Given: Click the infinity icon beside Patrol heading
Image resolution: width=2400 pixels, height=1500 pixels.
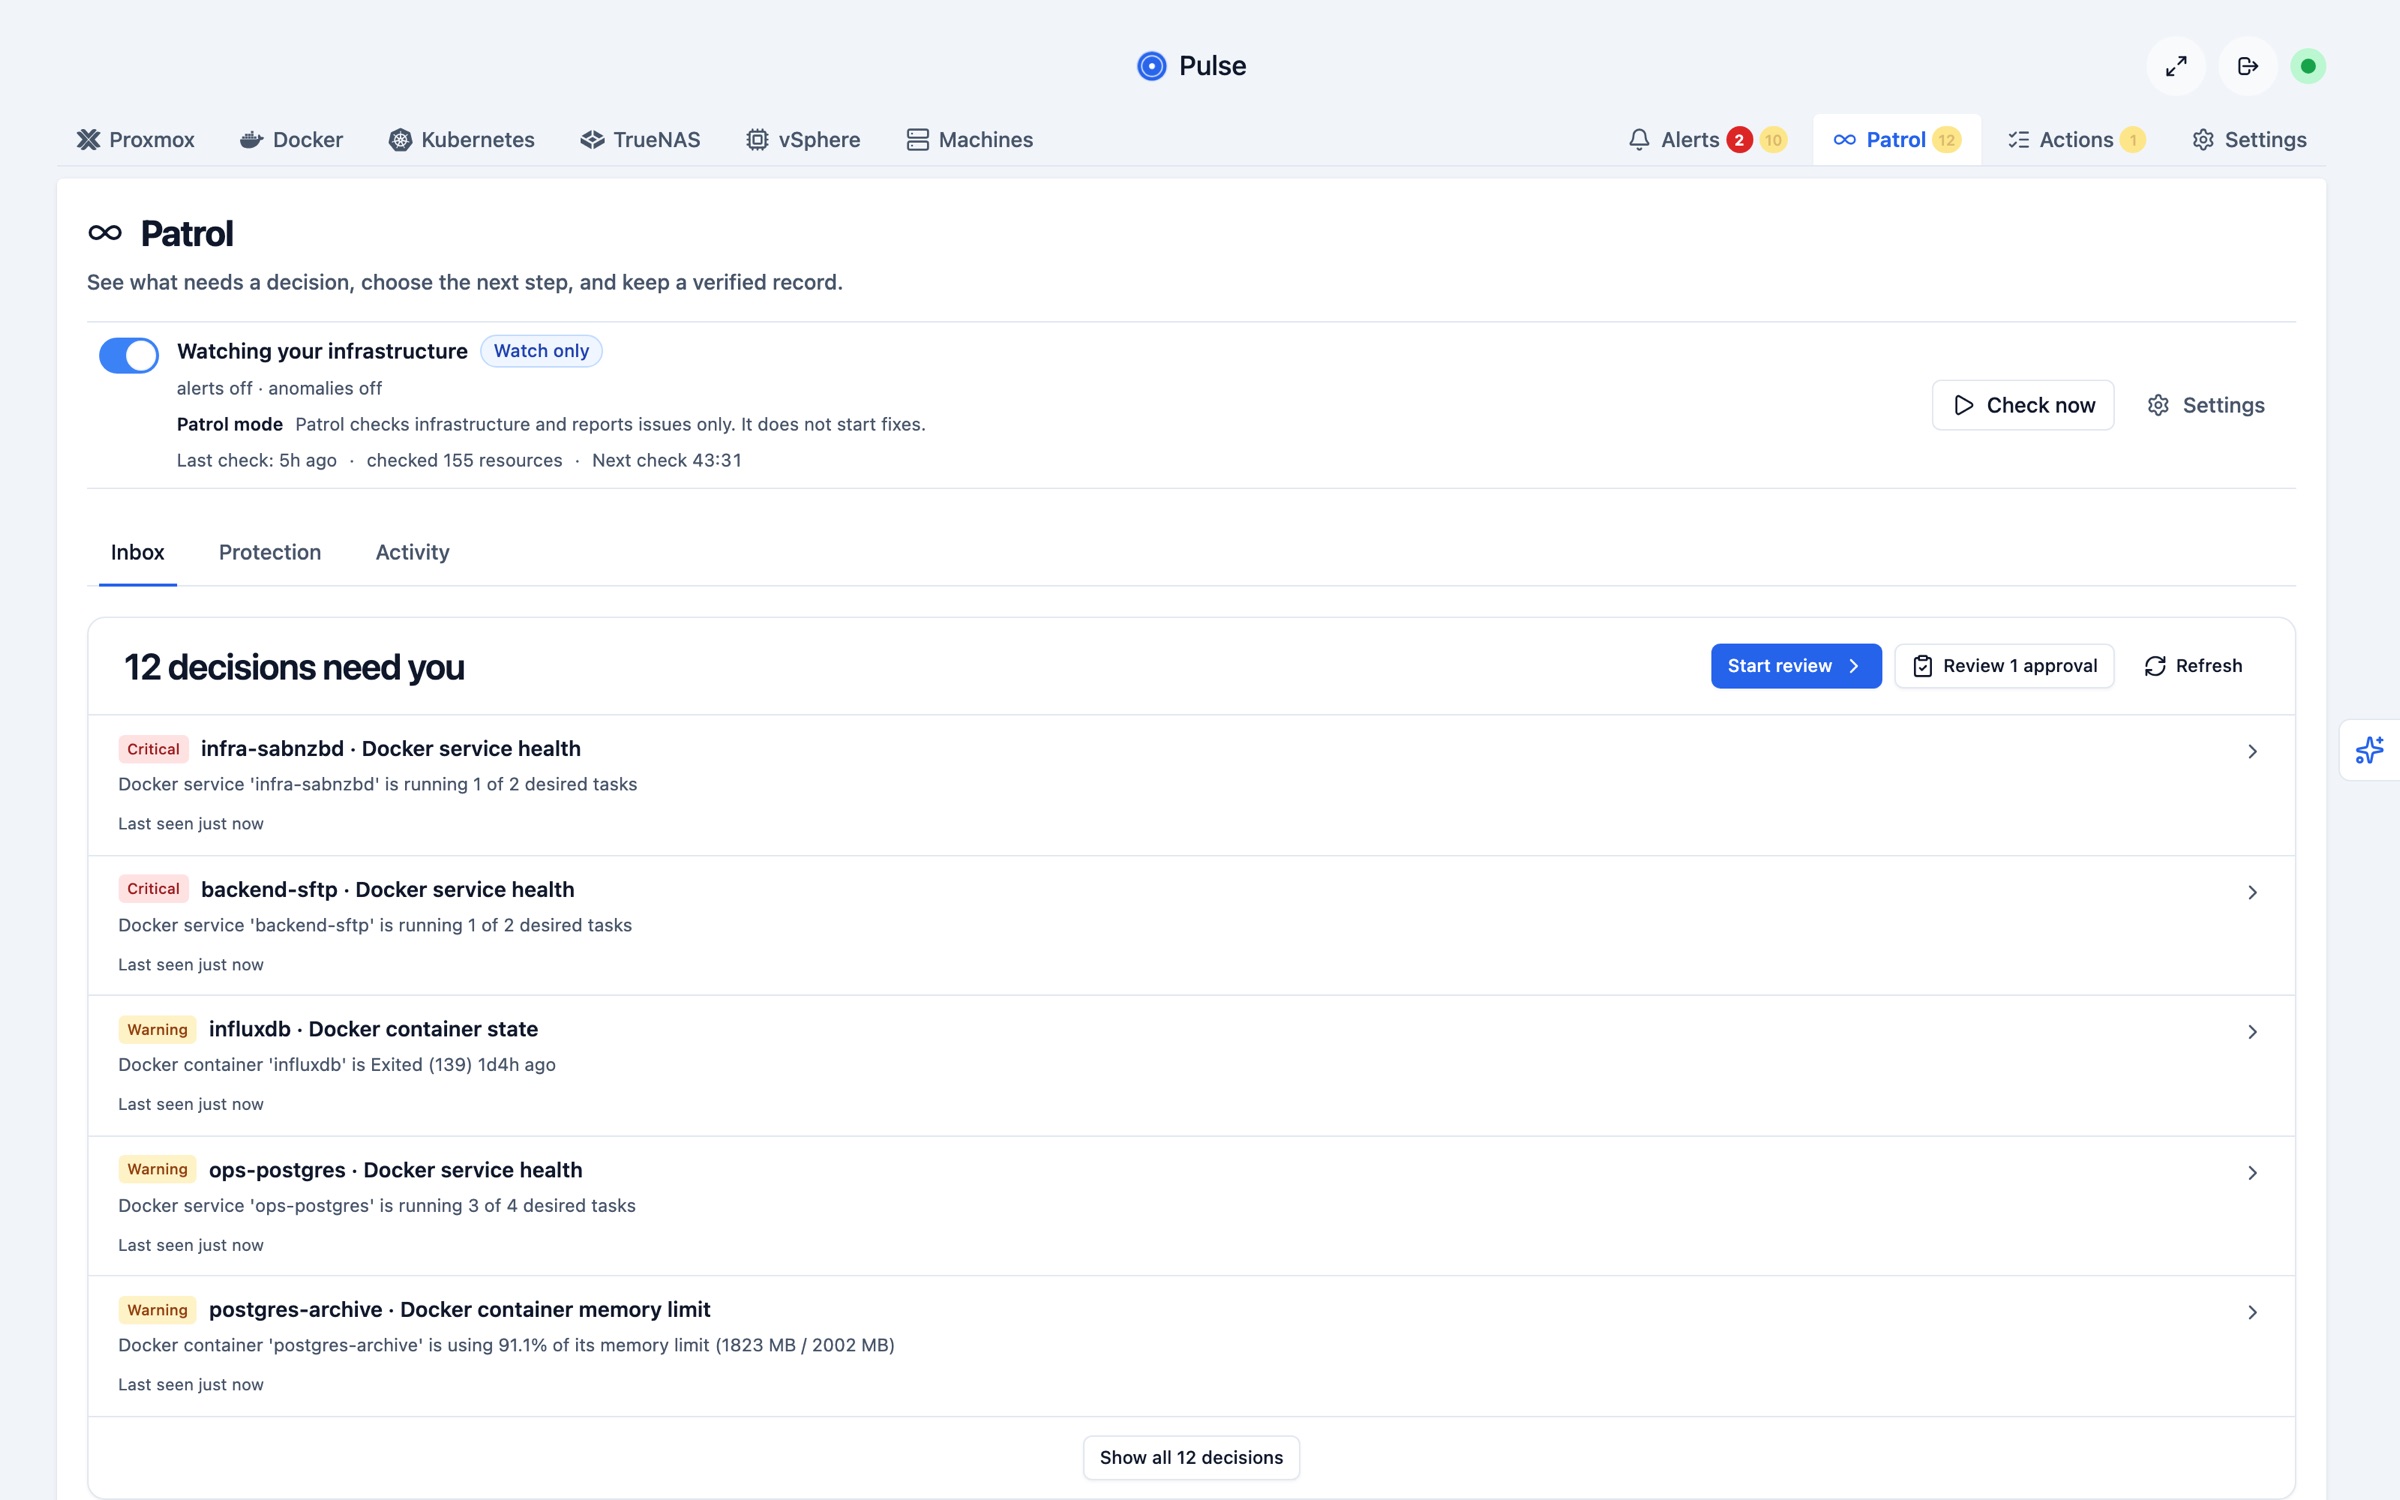Looking at the screenshot, I should coord(105,233).
